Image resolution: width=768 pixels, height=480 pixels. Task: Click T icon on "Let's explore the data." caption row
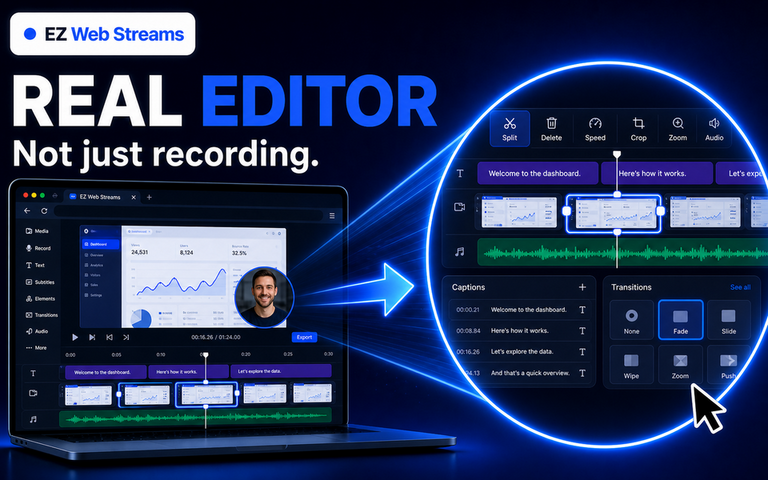(582, 352)
